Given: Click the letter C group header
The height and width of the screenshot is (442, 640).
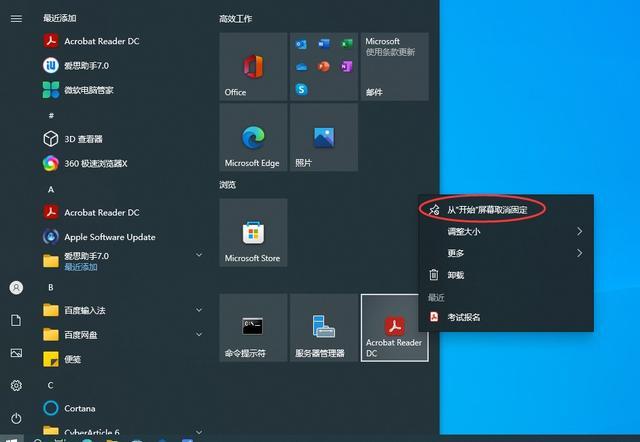Looking at the screenshot, I should [x=51, y=385].
